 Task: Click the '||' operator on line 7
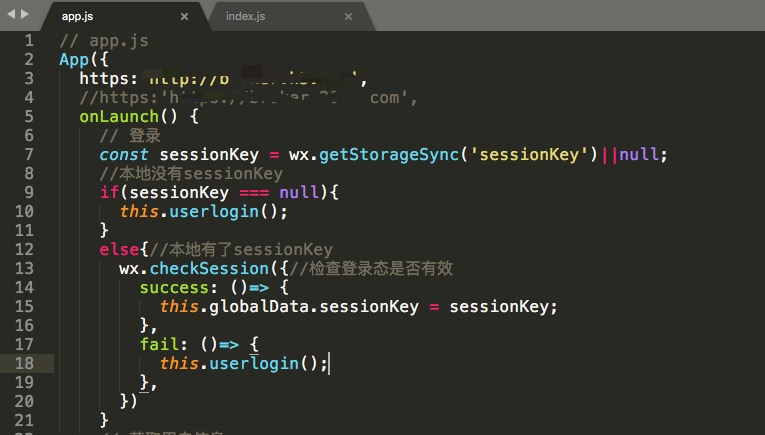point(609,155)
